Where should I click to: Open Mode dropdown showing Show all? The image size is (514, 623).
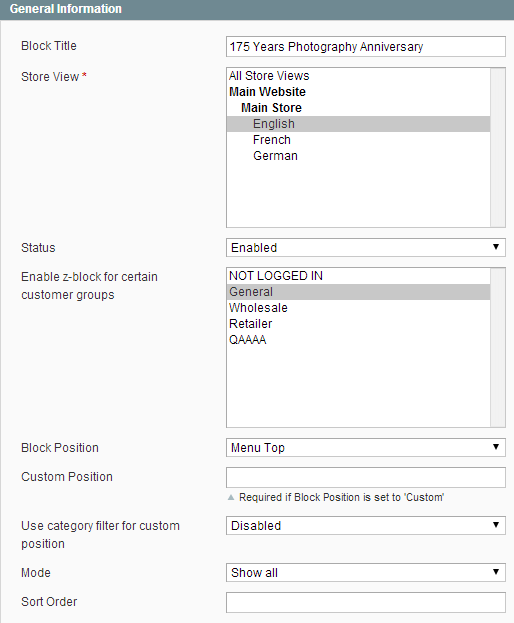[366, 573]
